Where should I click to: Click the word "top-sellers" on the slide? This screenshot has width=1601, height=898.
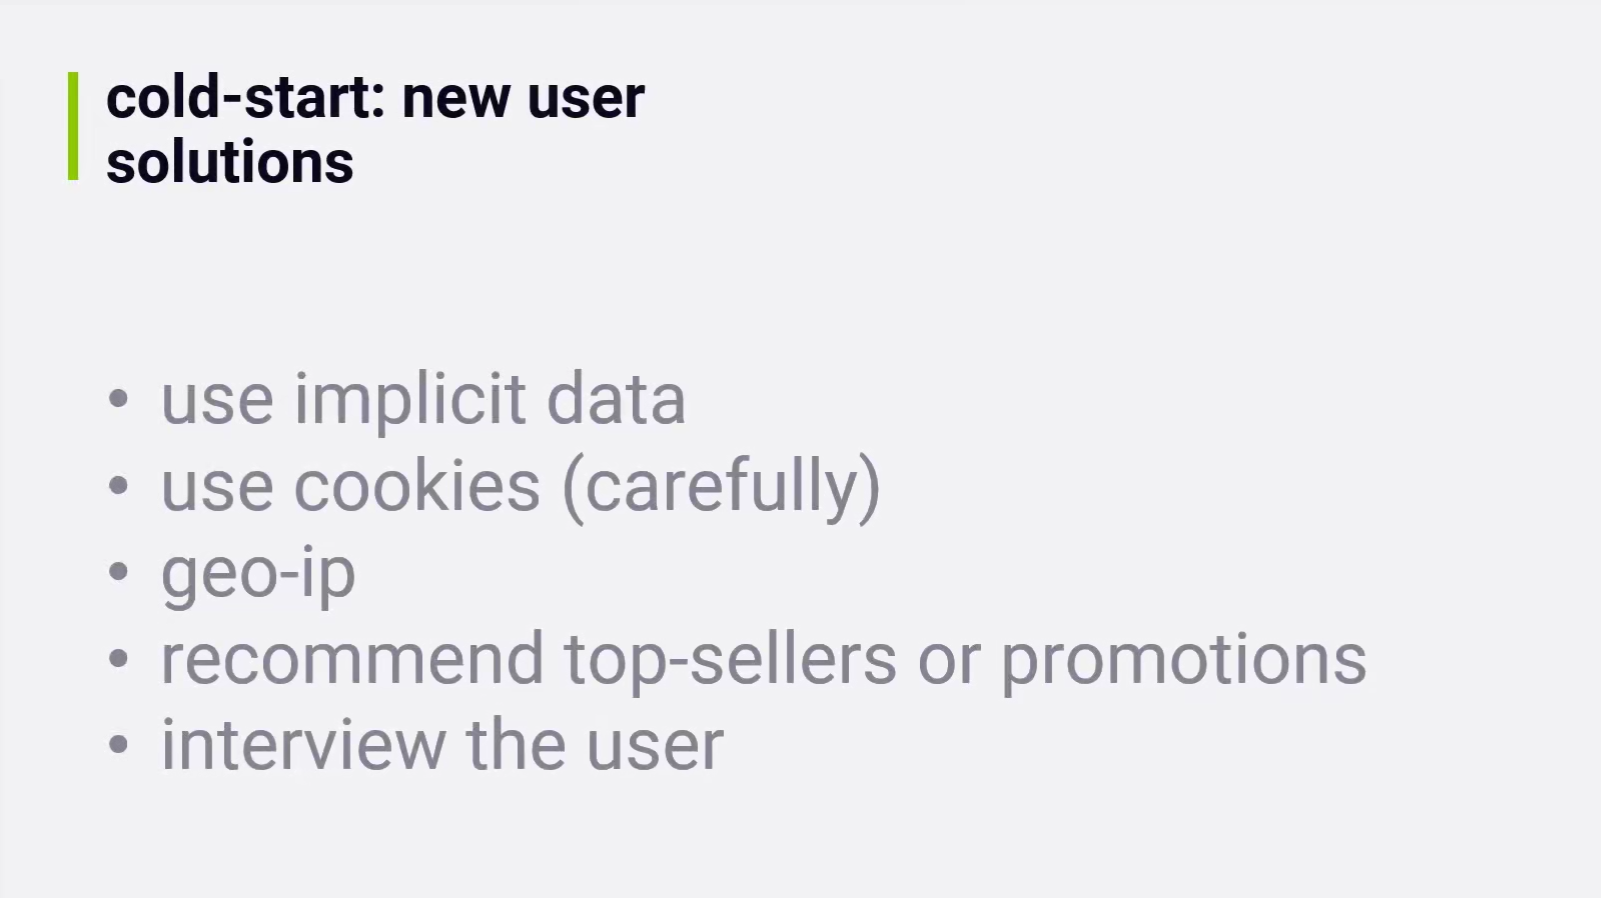(730, 659)
